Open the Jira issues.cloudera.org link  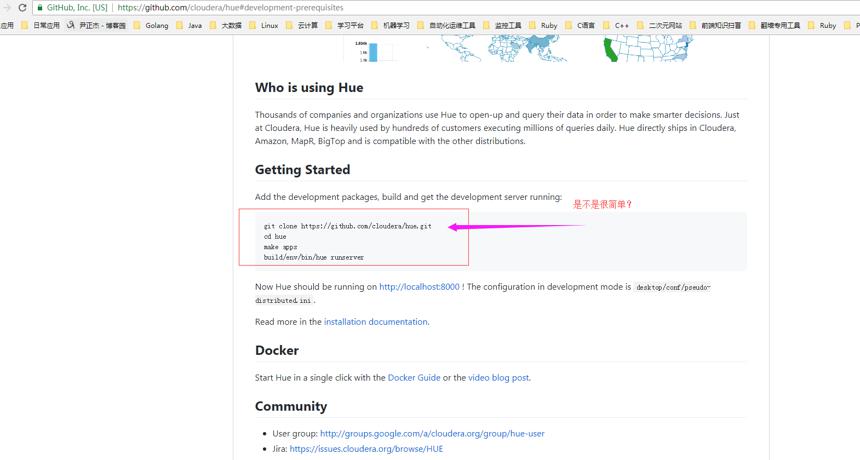click(366, 449)
